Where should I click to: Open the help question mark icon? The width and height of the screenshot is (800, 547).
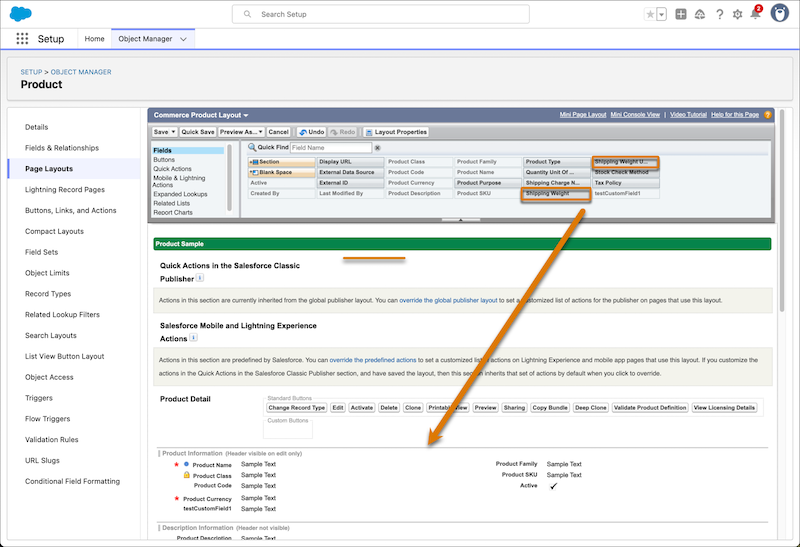pos(719,14)
